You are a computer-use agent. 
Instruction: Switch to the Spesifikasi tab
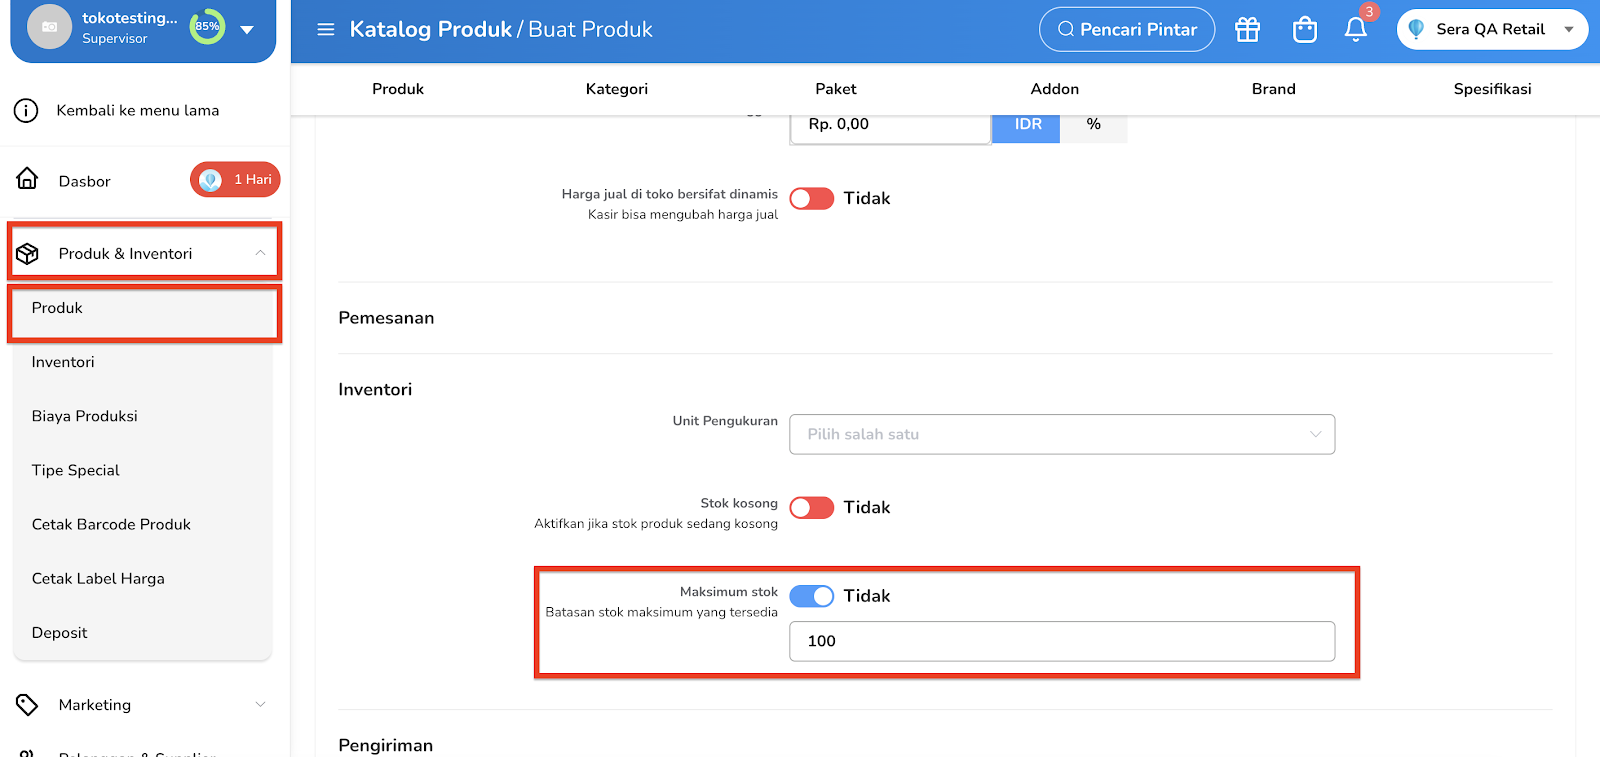(1492, 89)
